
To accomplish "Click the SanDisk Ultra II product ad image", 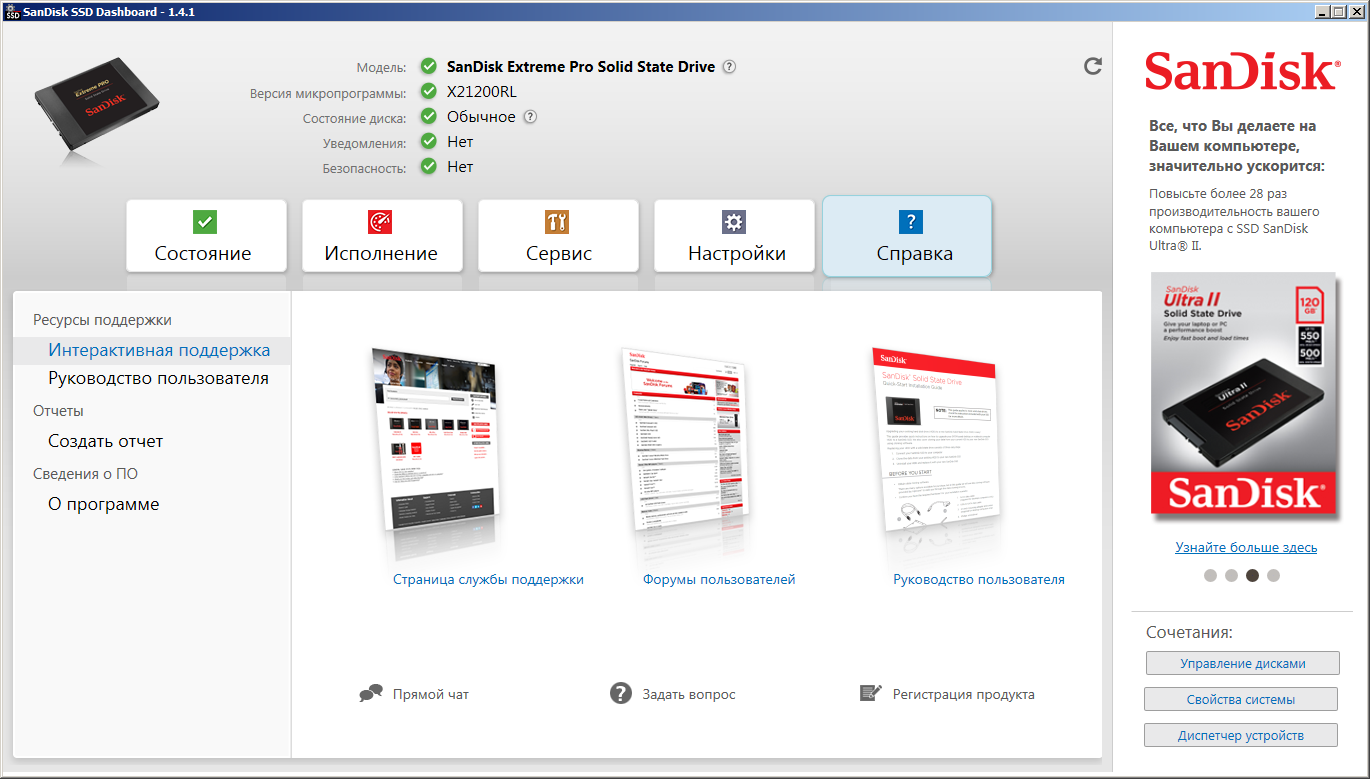I will coord(1243,393).
